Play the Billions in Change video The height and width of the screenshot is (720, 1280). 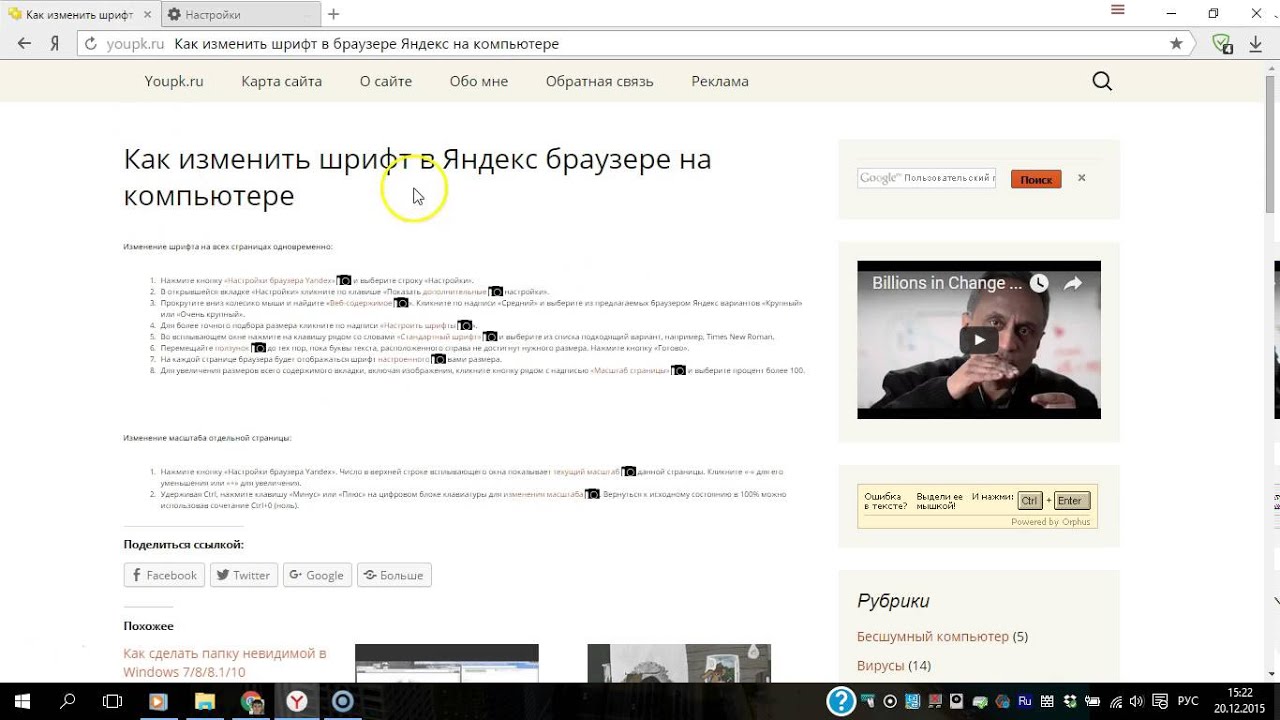979,340
